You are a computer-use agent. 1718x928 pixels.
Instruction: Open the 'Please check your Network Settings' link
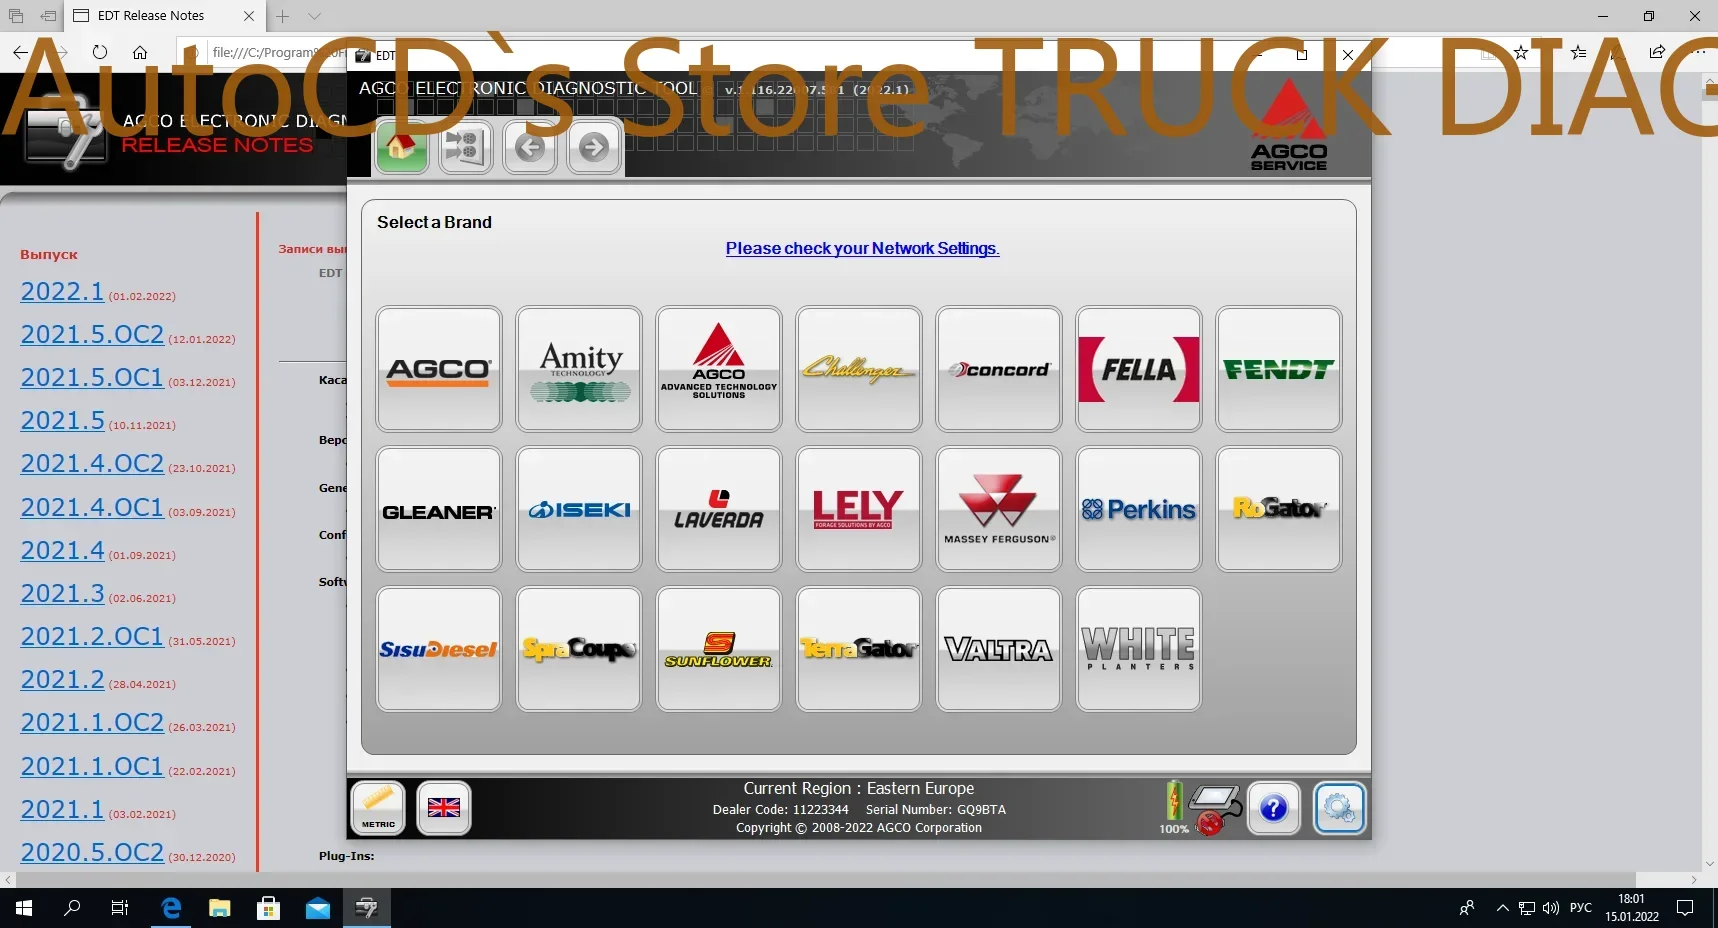(x=862, y=248)
